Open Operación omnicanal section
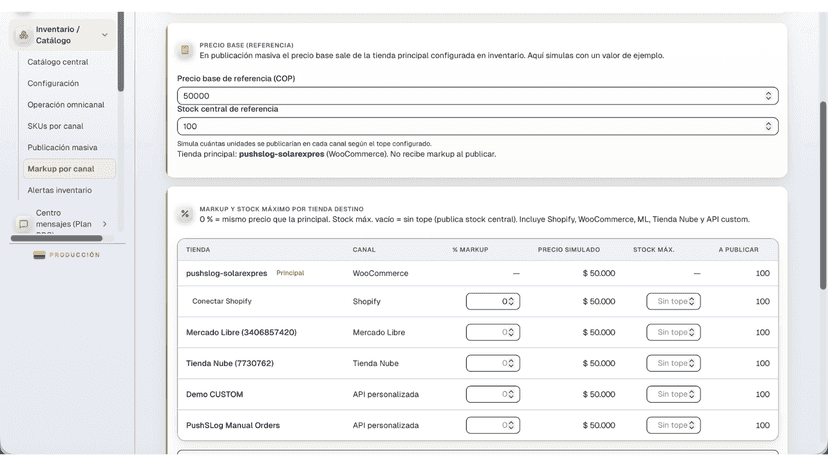This screenshot has width=828, height=466. pos(65,105)
